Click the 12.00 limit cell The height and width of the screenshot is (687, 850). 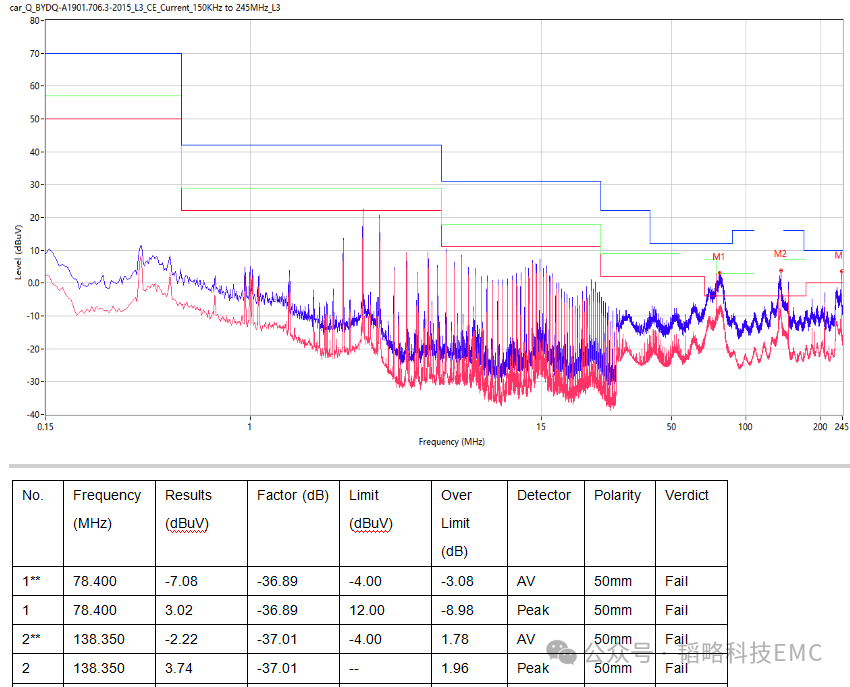tap(366, 610)
